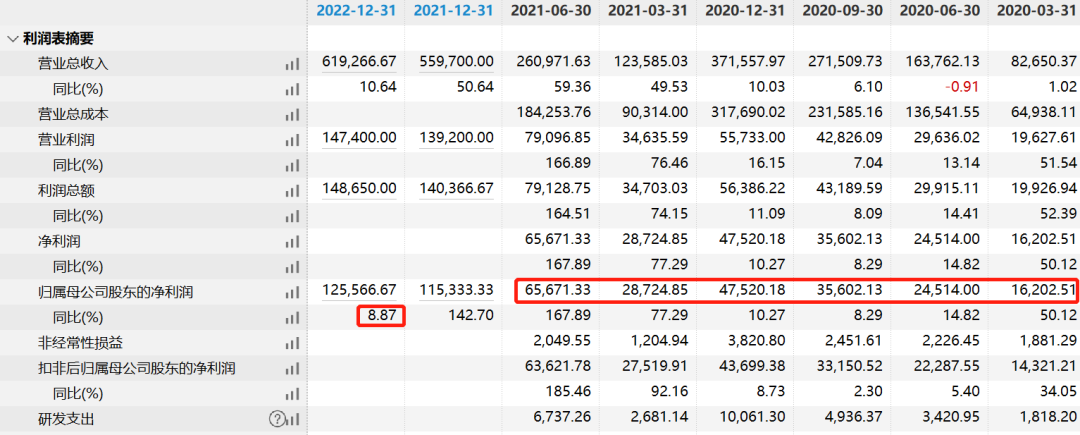The height and width of the screenshot is (435, 1080).
Task: Click chart icon for 营业利润 row
Action: pyautogui.click(x=292, y=139)
